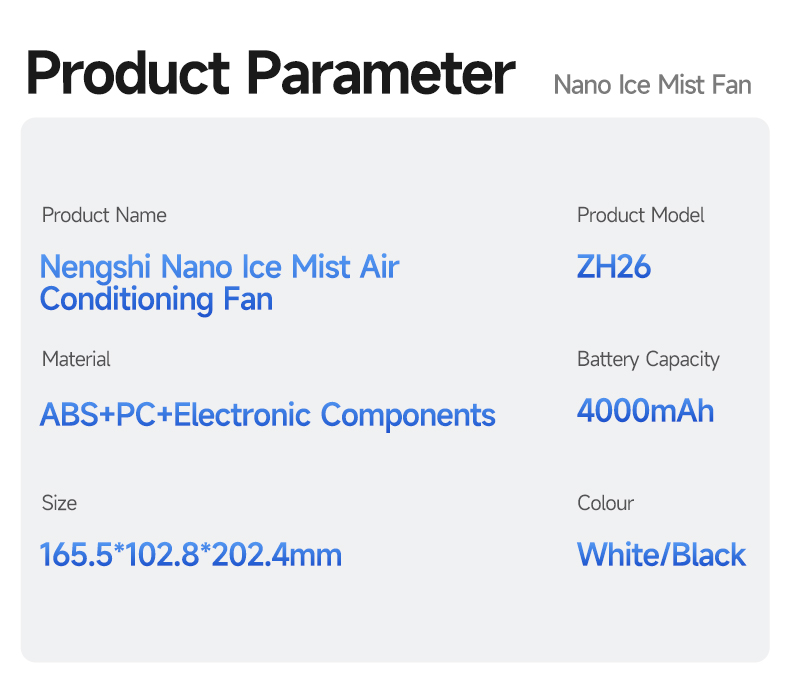
Task: Click the 'Colour' field label
Action: [606, 503]
